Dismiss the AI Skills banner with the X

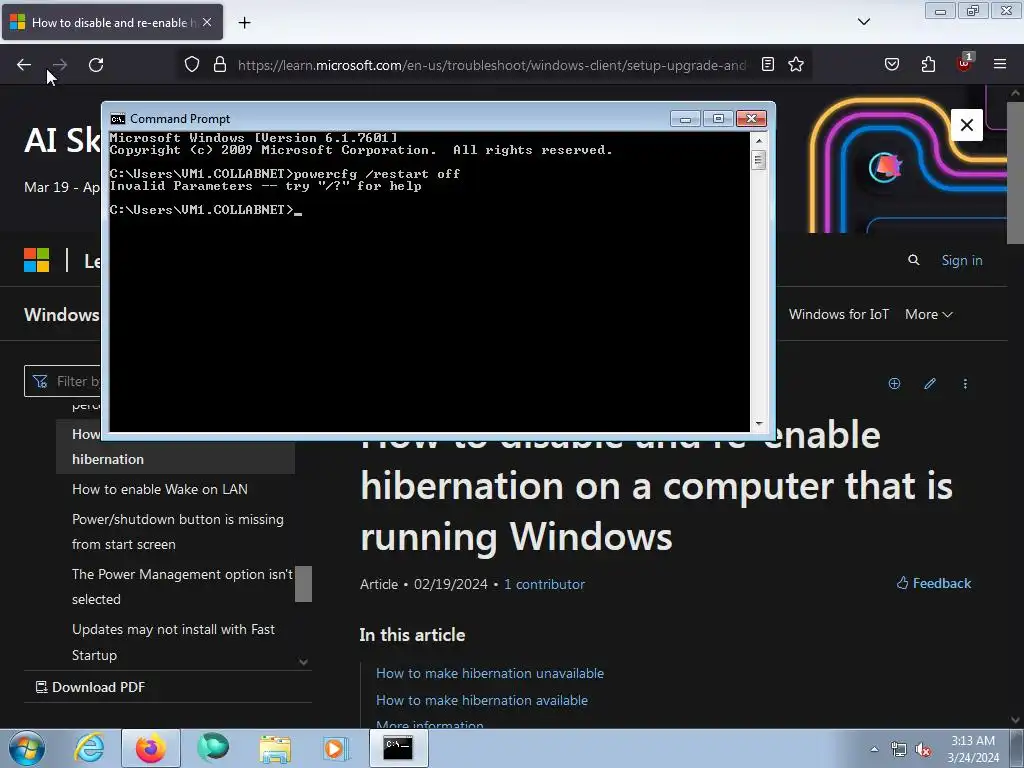pyautogui.click(x=967, y=125)
